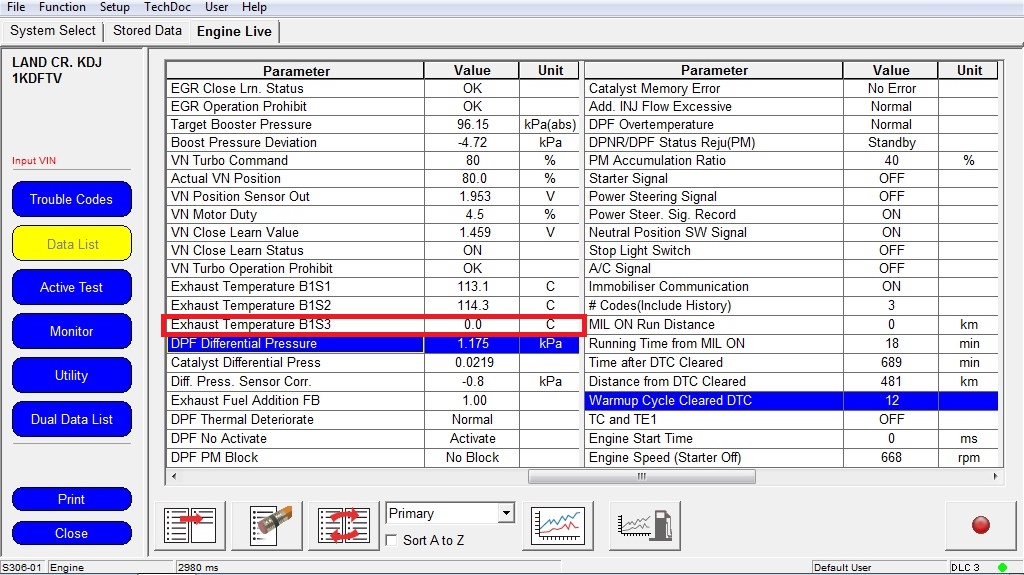Click the move-data-between-lists icon
Image resolution: width=1024 pixels, height=575 pixels.
[190, 526]
